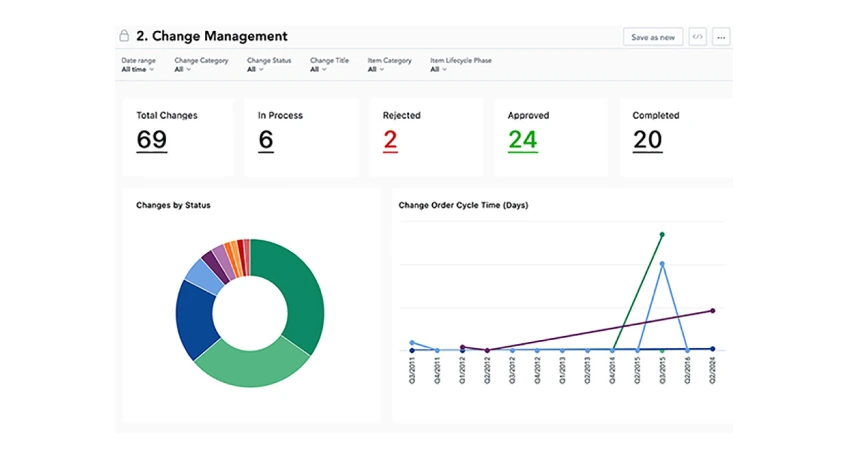Click the lock icon beside dashboard title

[x=124, y=36]
